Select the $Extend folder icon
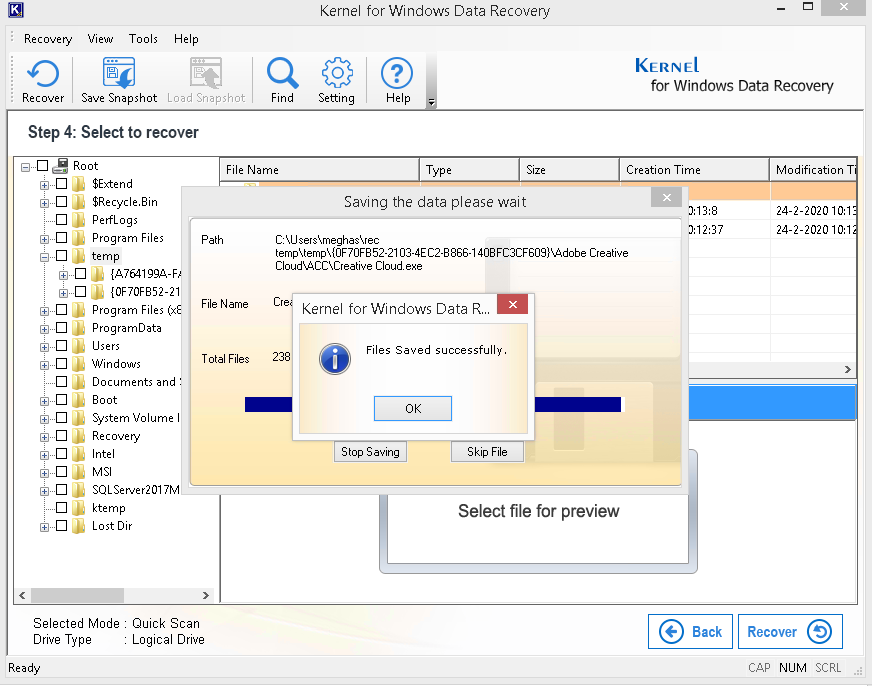872x686 pixels. point(79,184)
